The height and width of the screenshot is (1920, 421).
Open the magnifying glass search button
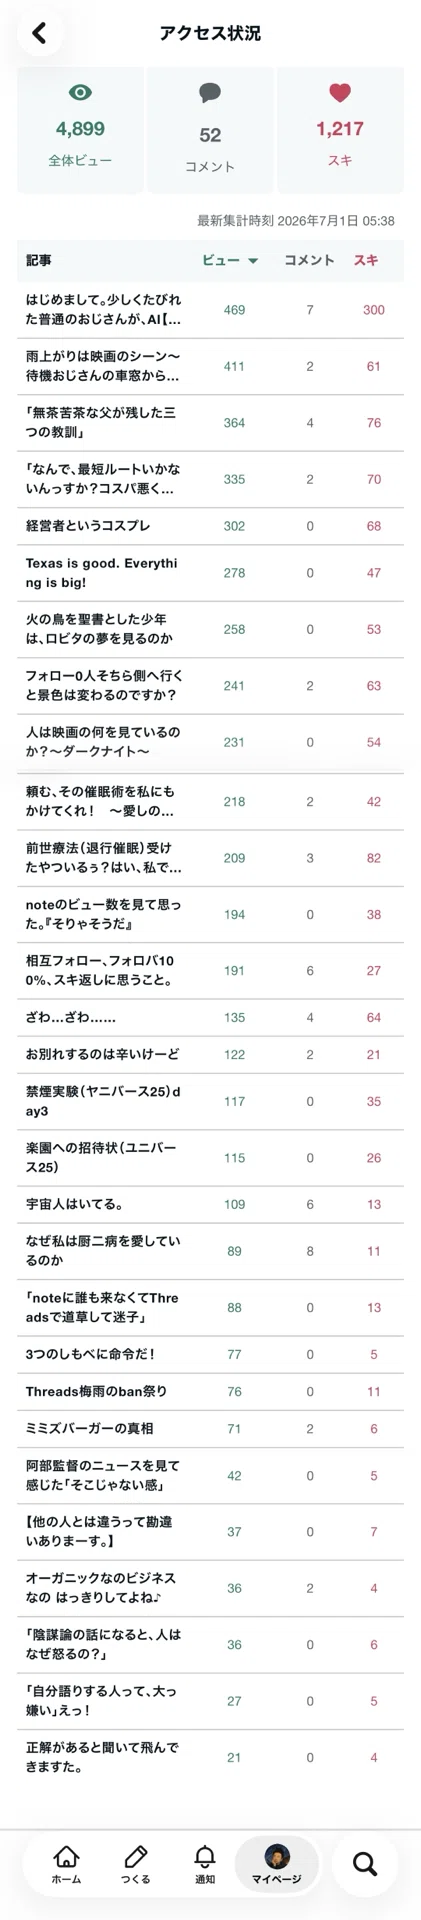[365, 1864]
